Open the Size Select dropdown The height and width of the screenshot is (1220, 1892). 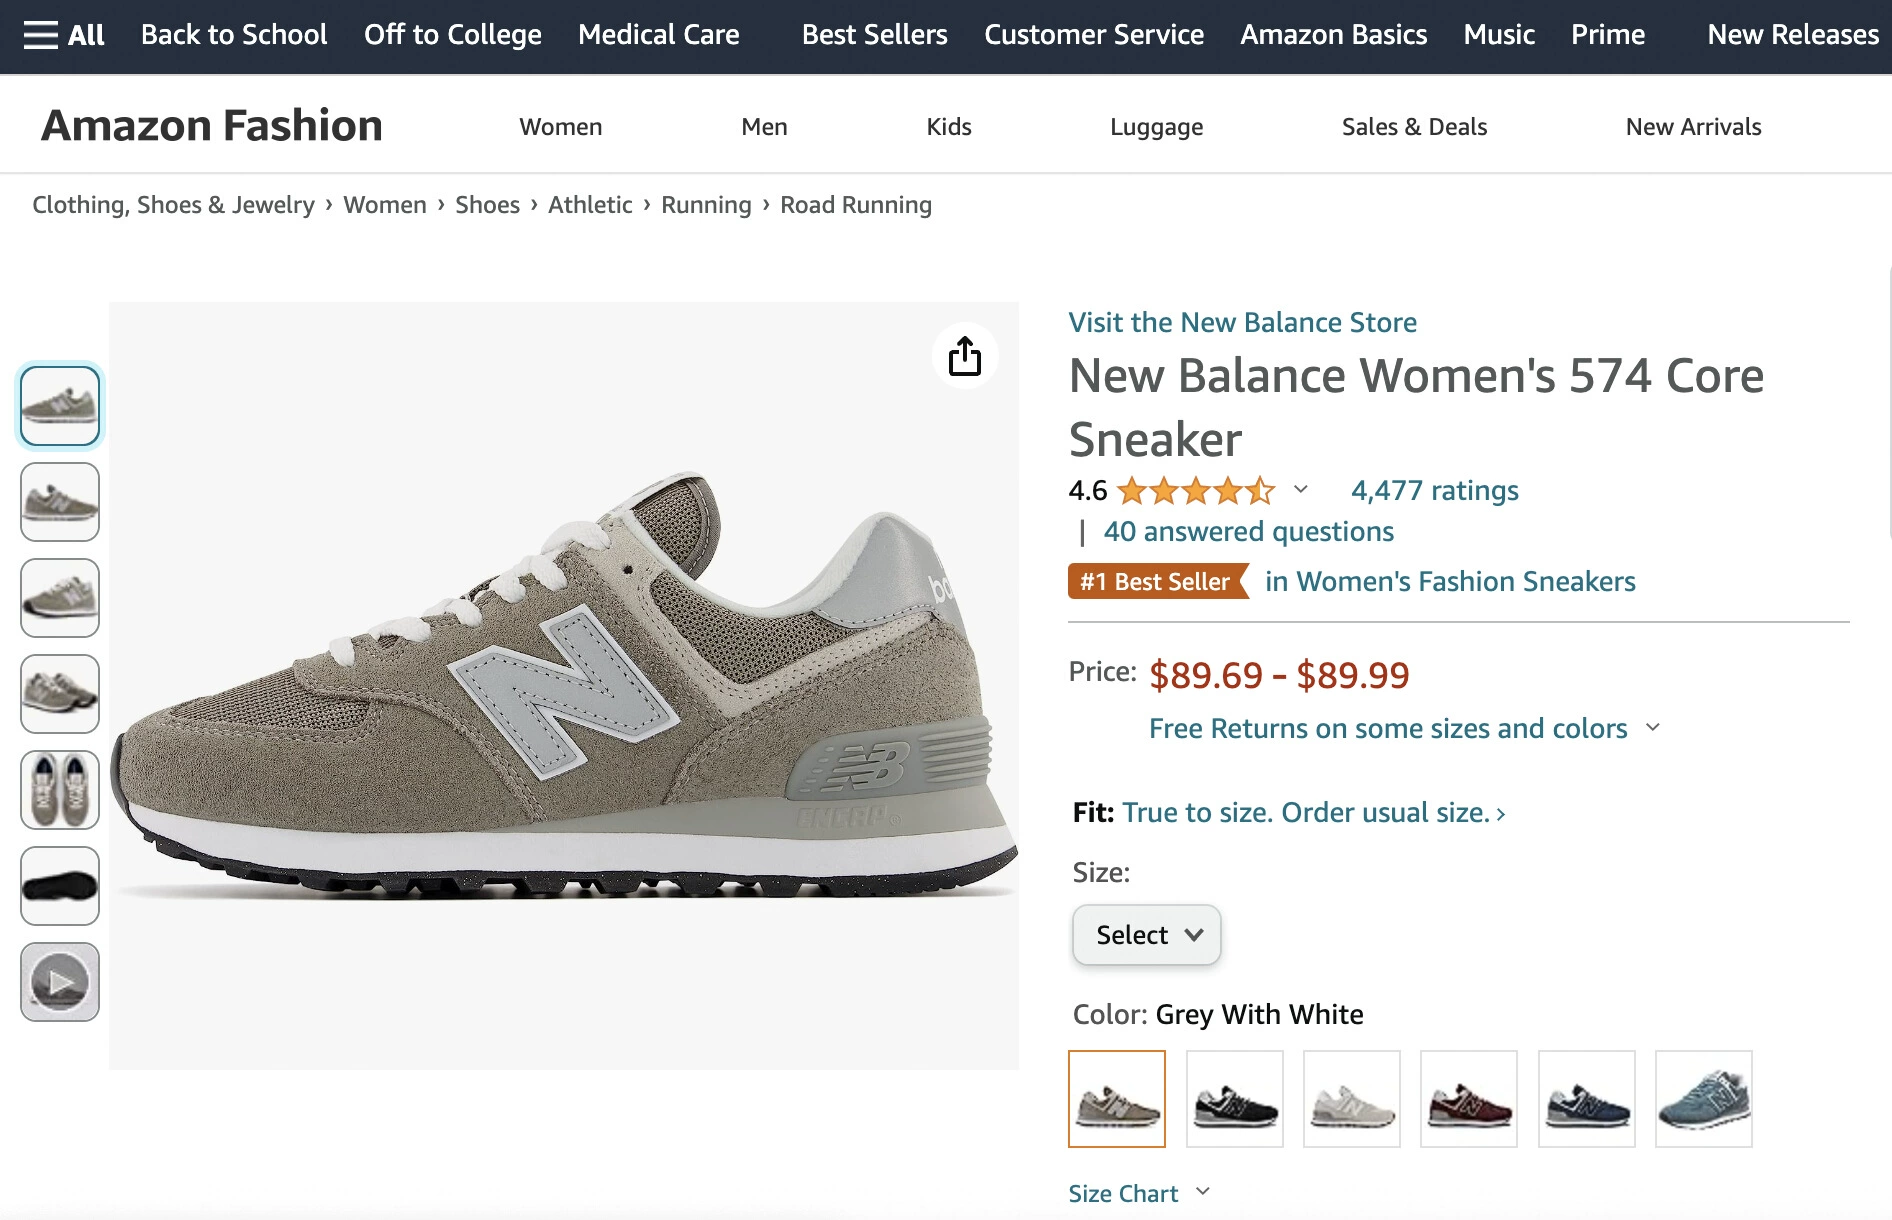coord(1146,935)
